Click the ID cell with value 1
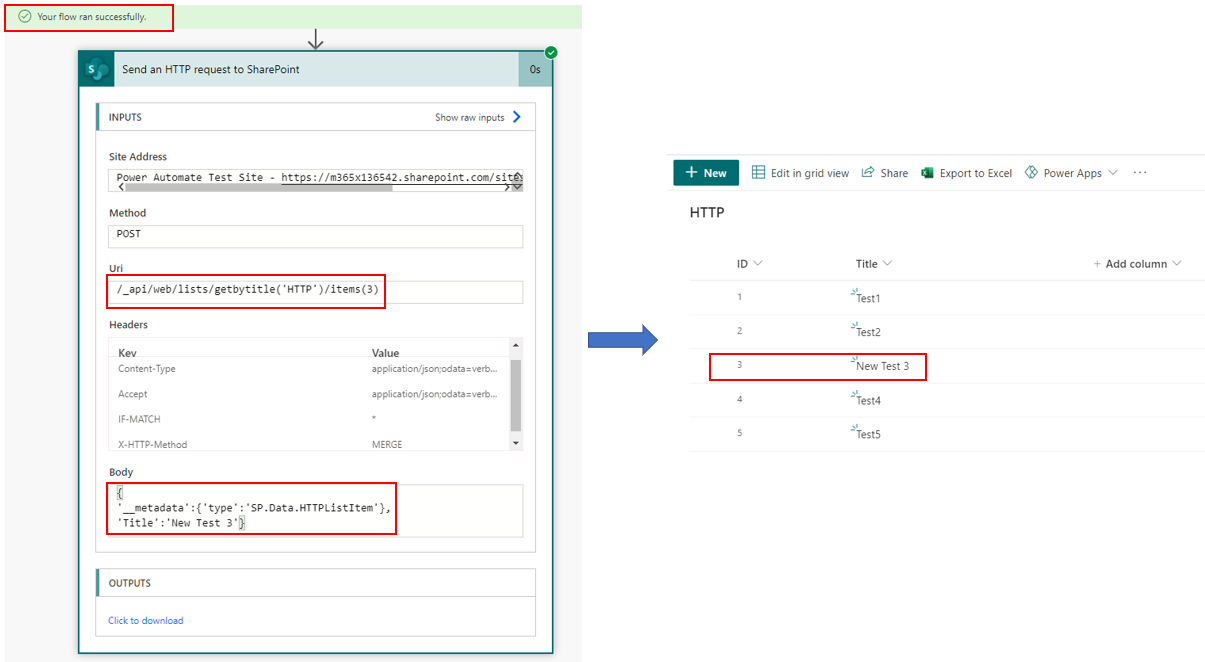Screen dimensions: 1205x662 tap(740, 297)
